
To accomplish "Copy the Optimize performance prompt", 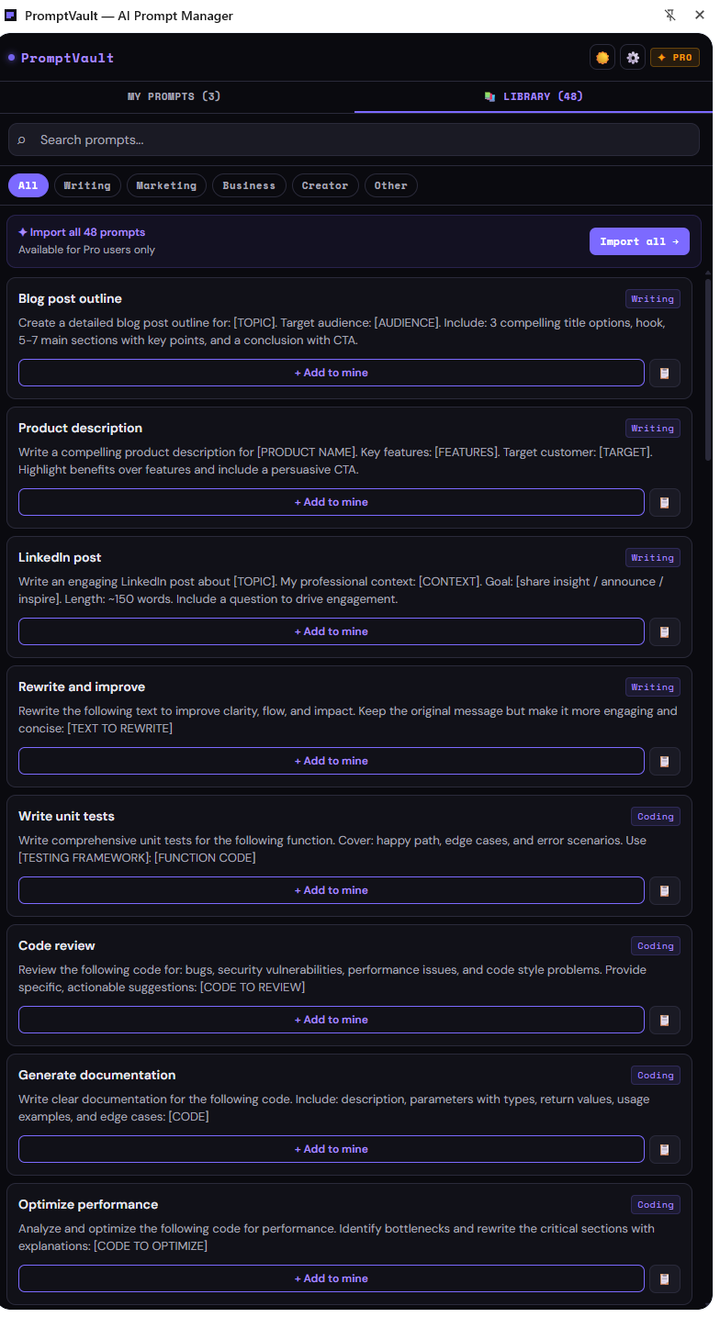I will click(664, 1278).
